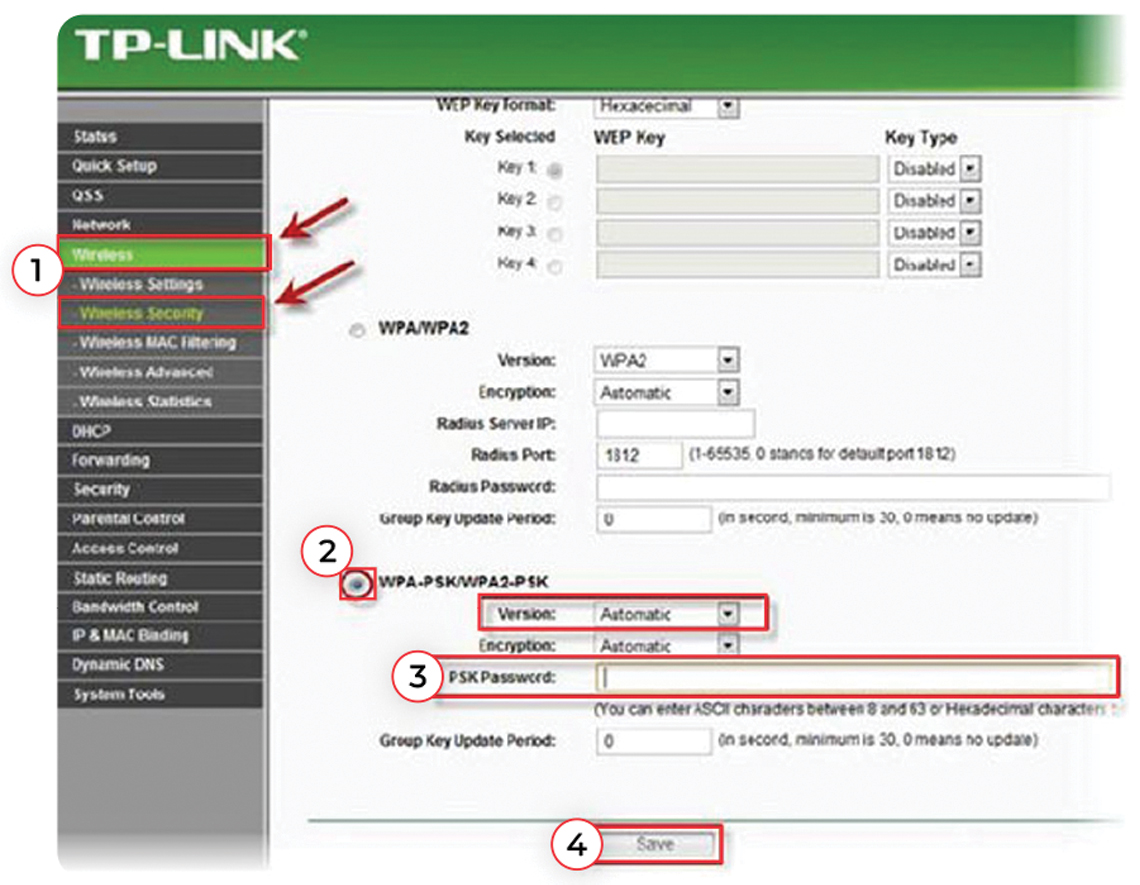Click the PSK Password field
The image size is (1140, 885).
854,678
